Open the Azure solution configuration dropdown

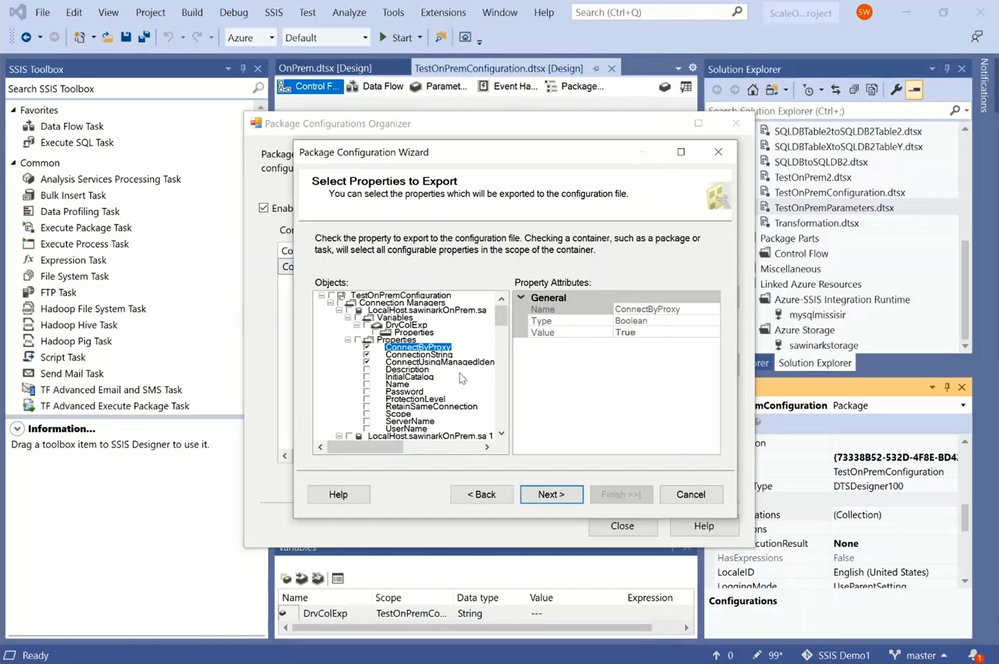pos(271,38)
